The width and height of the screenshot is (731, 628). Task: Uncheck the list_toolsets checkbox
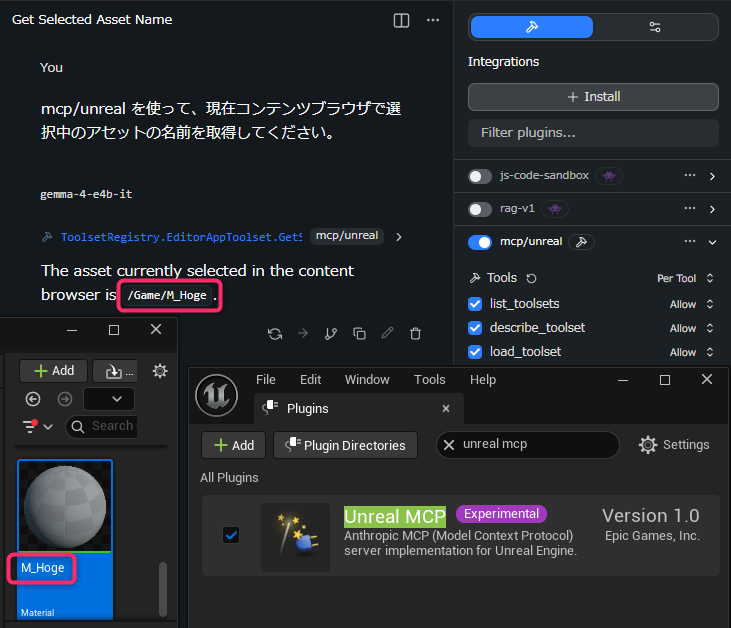tap(475, 304)
